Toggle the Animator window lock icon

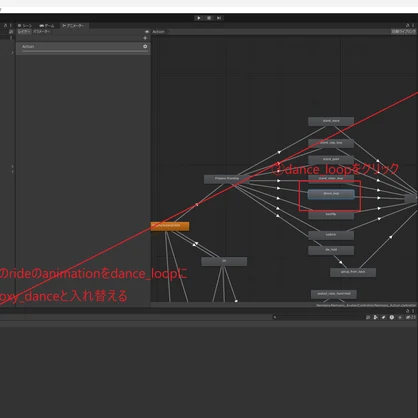pyautogui.click(x=408, y=25)
